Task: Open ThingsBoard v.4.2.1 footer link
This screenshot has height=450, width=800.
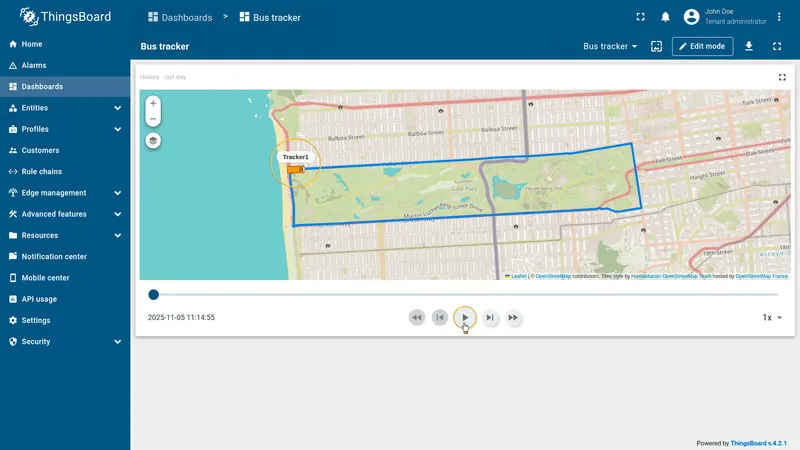Action: [x=759, y=443]
